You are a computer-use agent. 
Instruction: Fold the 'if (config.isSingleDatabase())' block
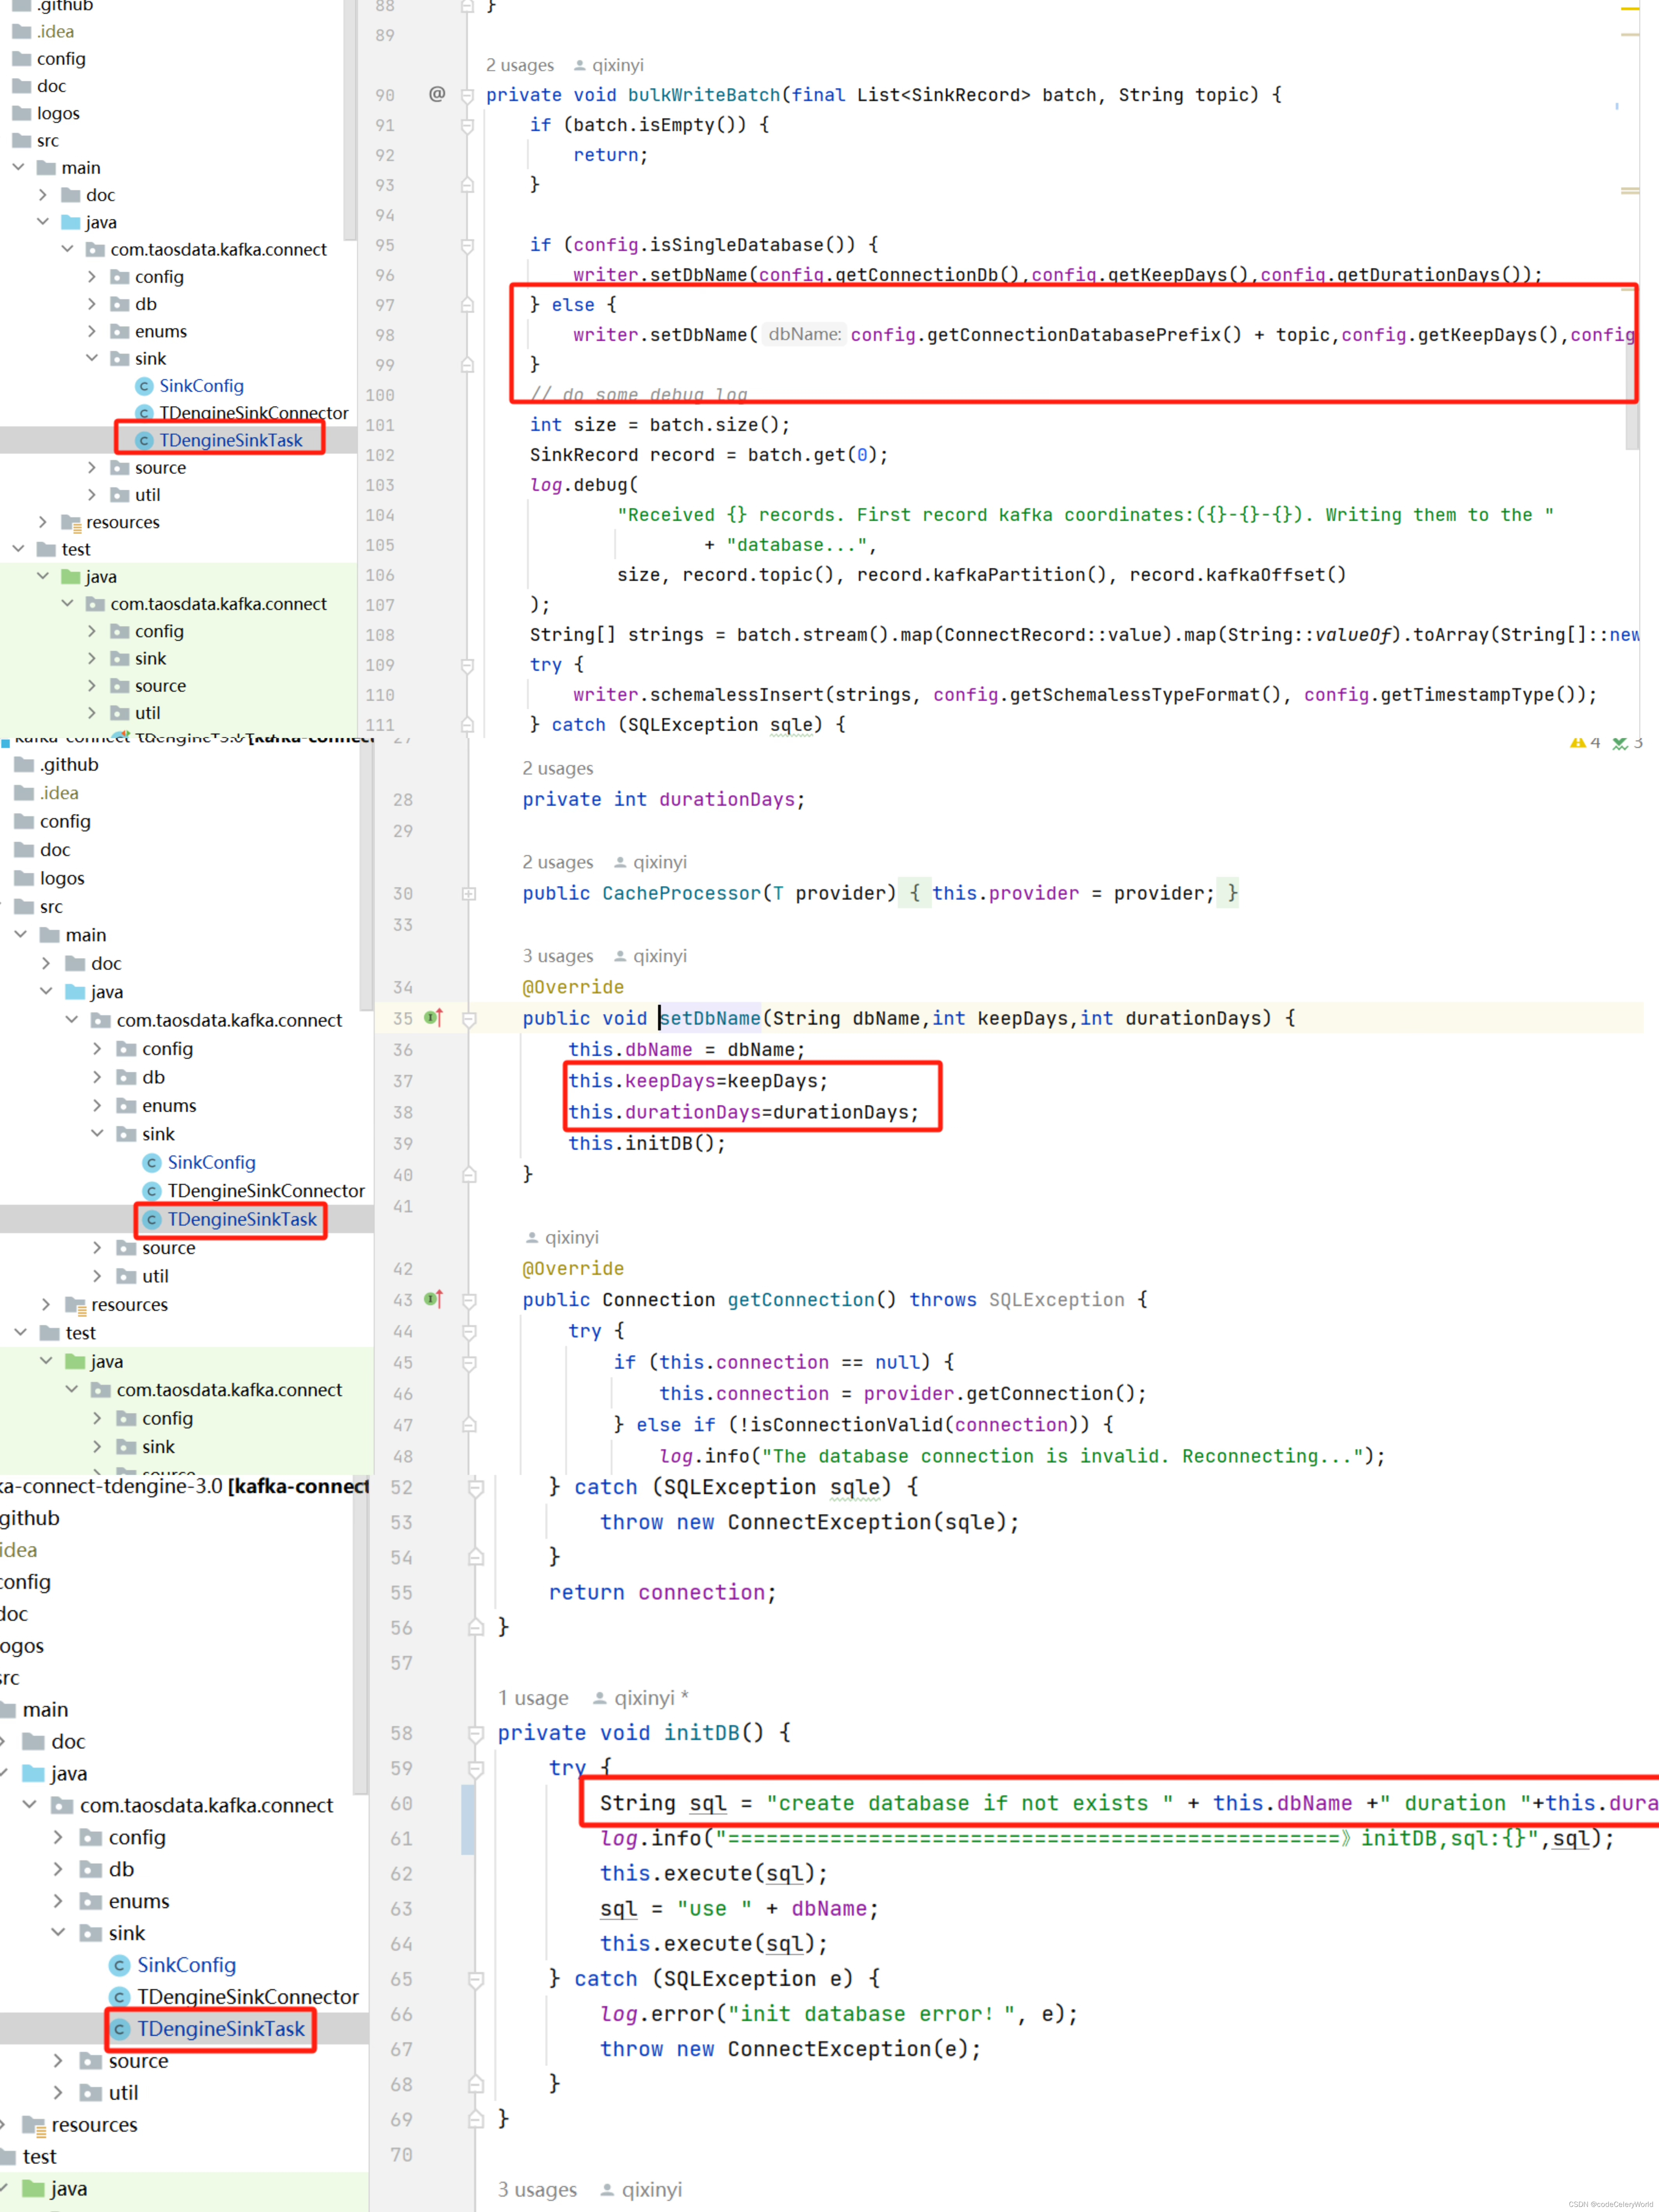(x=467, y=245)
